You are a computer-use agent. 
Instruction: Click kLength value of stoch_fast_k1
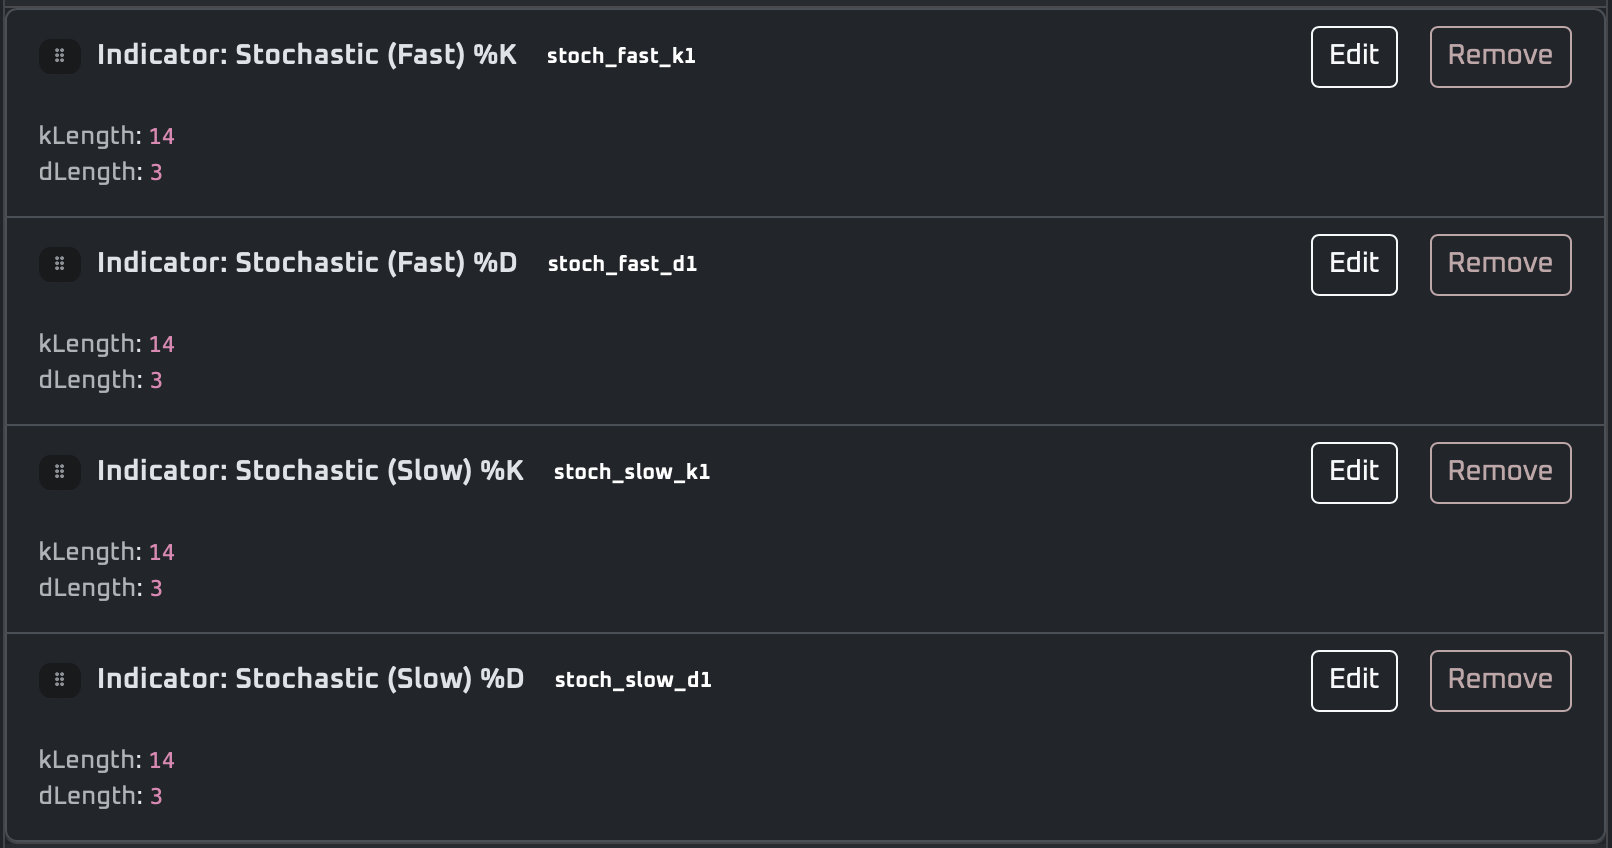click(162, 136)
